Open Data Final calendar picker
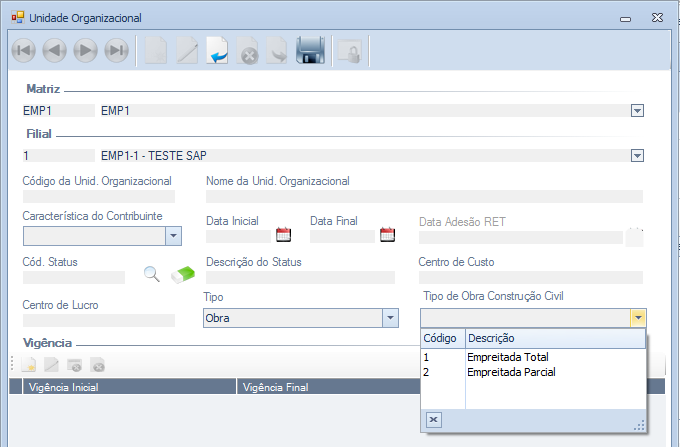 click(x=387, y=236)
